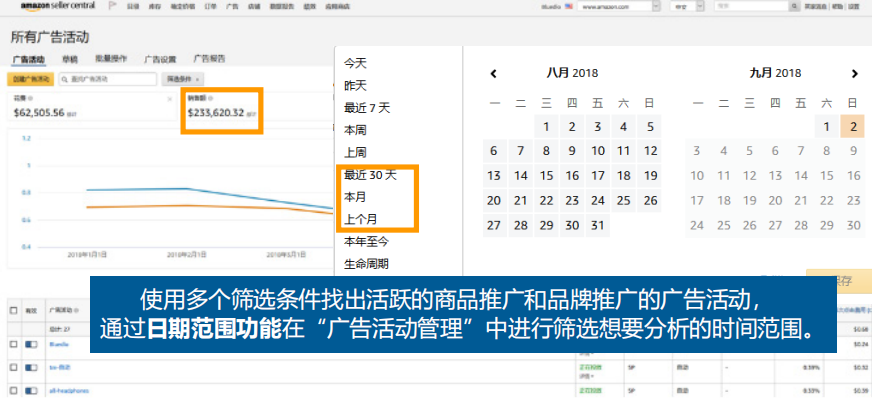Pick August 8 in the 八月 2018 calendar

[x=546, y=151]
